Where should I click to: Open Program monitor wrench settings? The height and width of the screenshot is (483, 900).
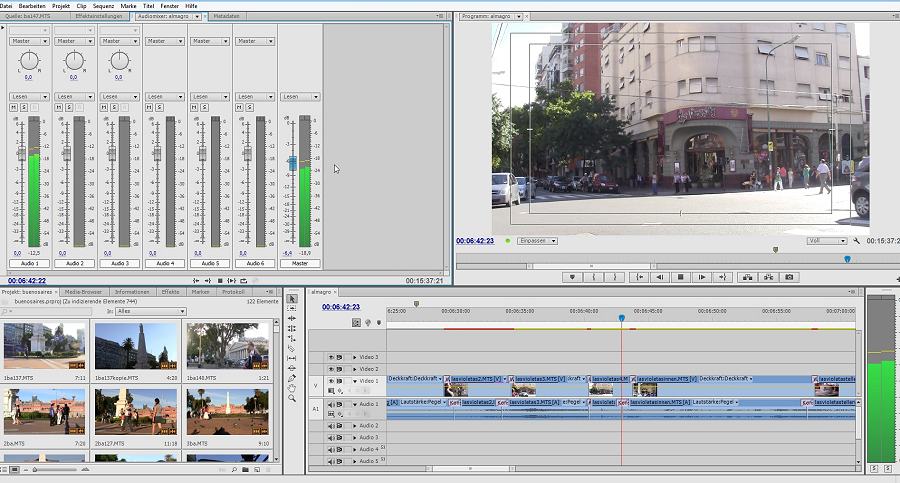[x=856, y=241]
